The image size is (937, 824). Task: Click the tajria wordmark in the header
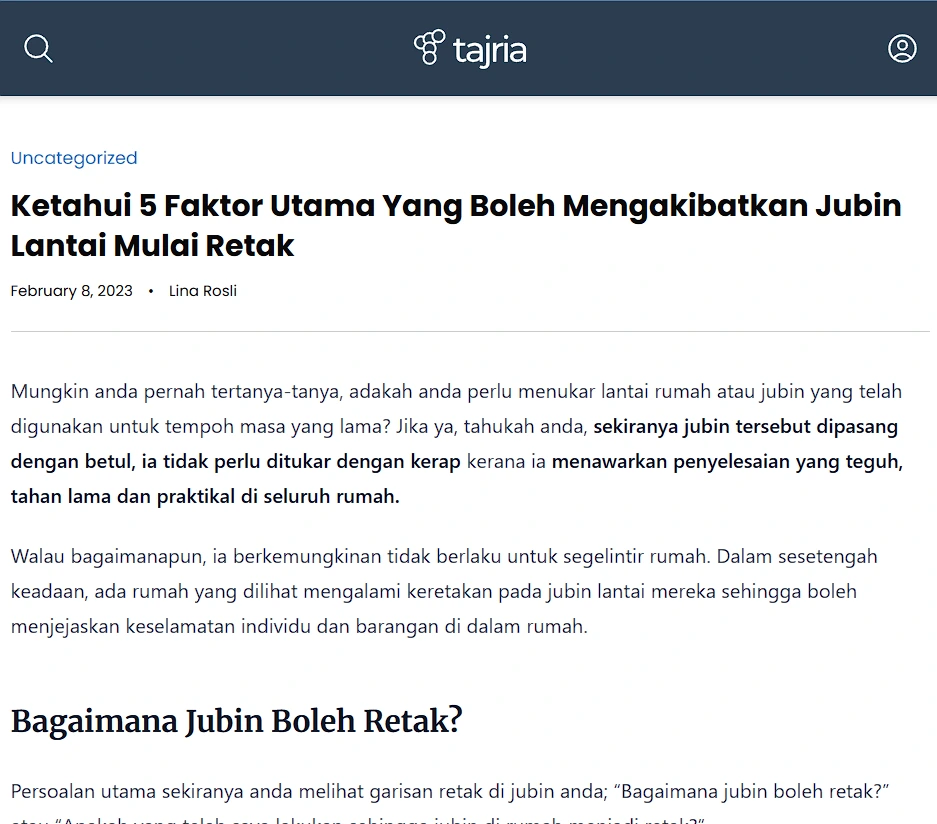tap(489, 50)
